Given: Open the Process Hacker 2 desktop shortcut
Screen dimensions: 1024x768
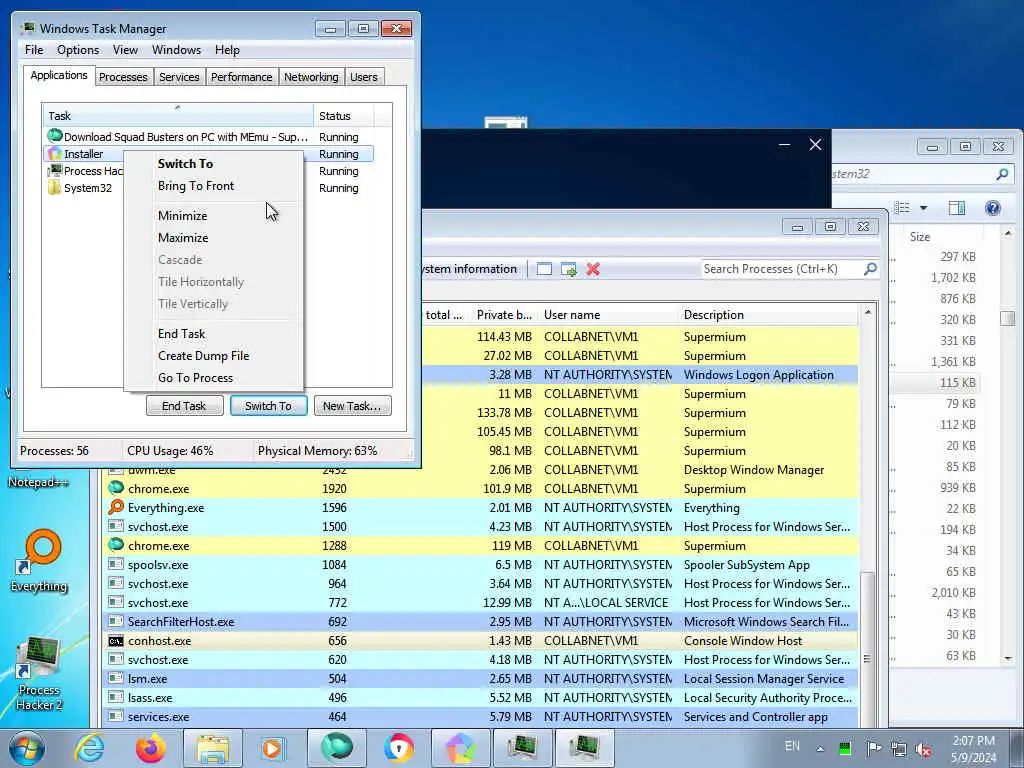Looking at the screenshot, I should (x=39, y=674).
